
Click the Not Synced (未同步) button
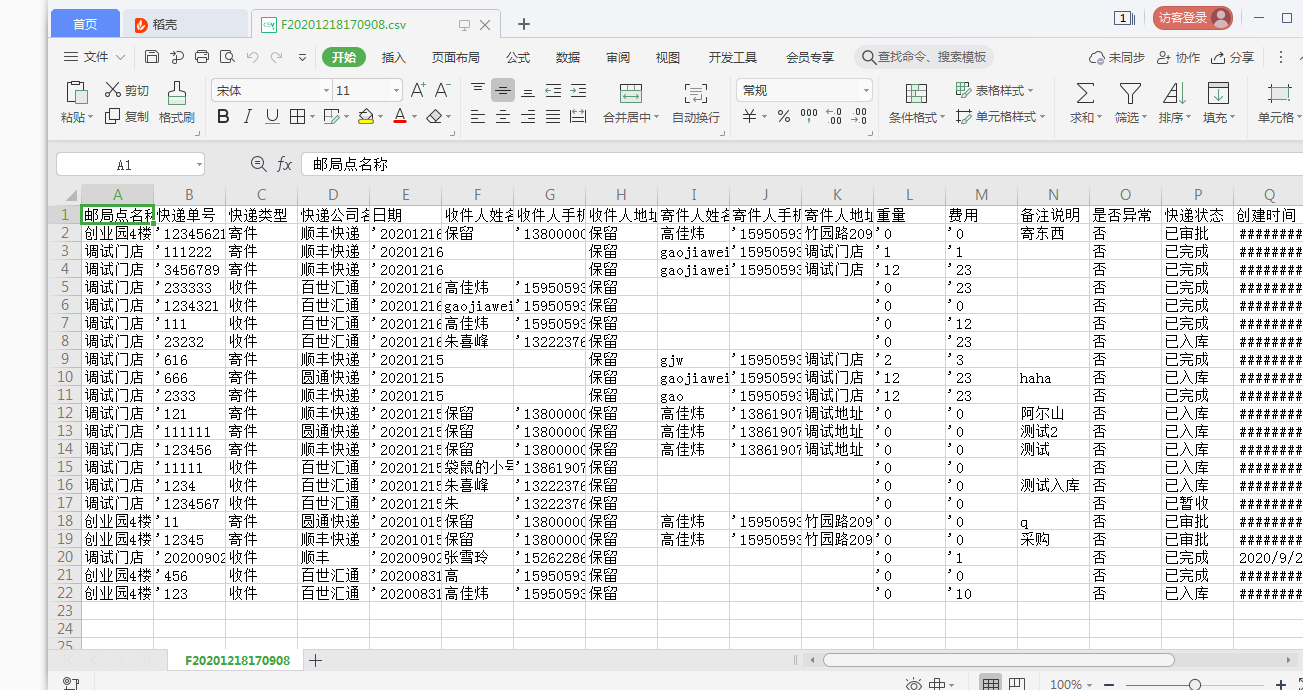pos(1116,58)
